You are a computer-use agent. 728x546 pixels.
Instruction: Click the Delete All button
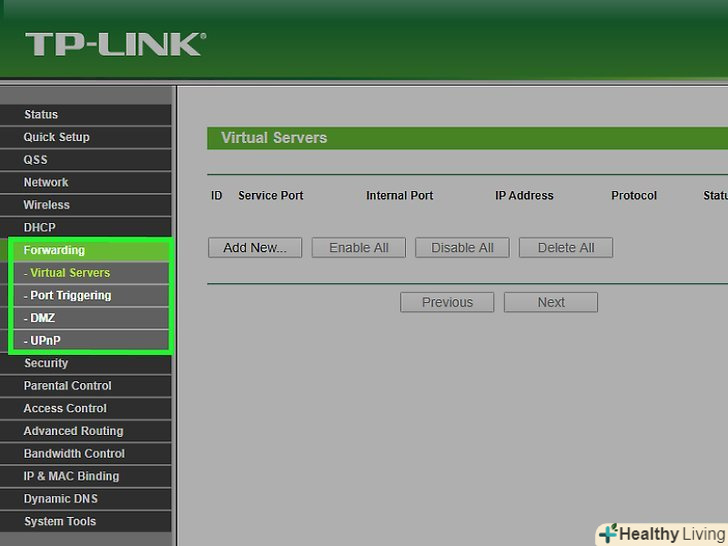point(566,248)
